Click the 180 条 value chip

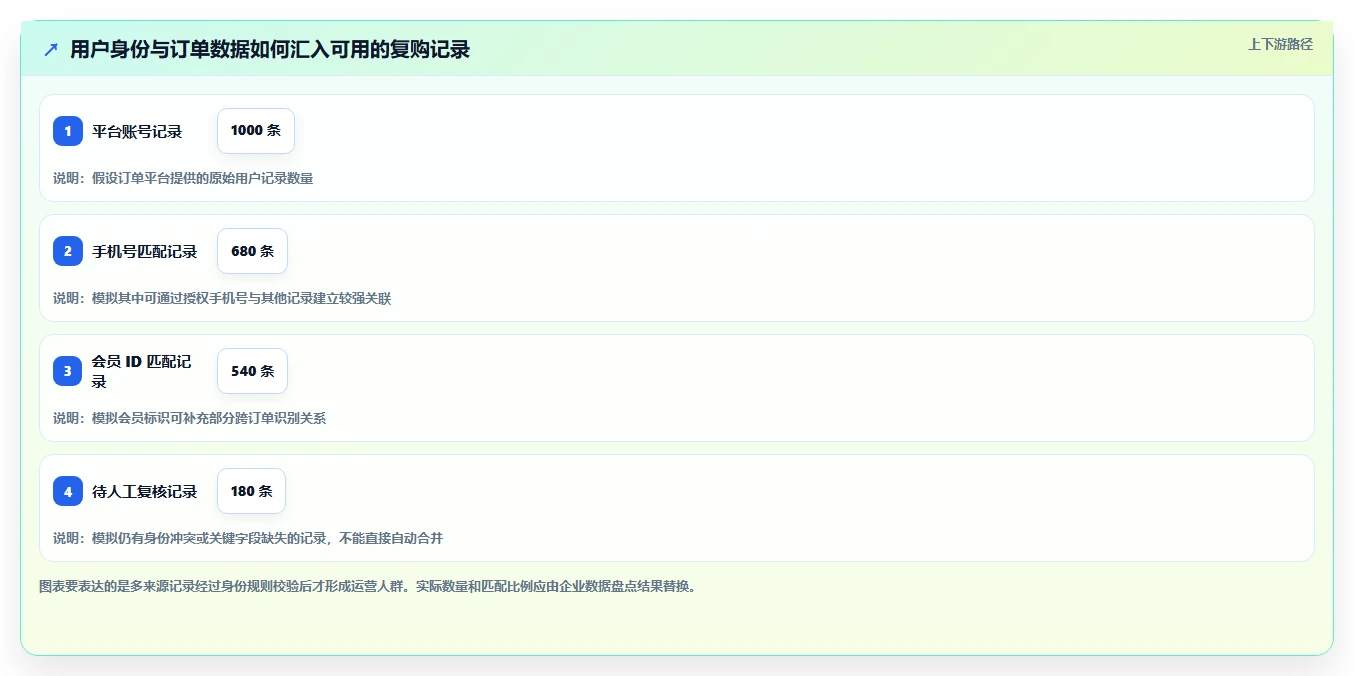coord(251,491)
